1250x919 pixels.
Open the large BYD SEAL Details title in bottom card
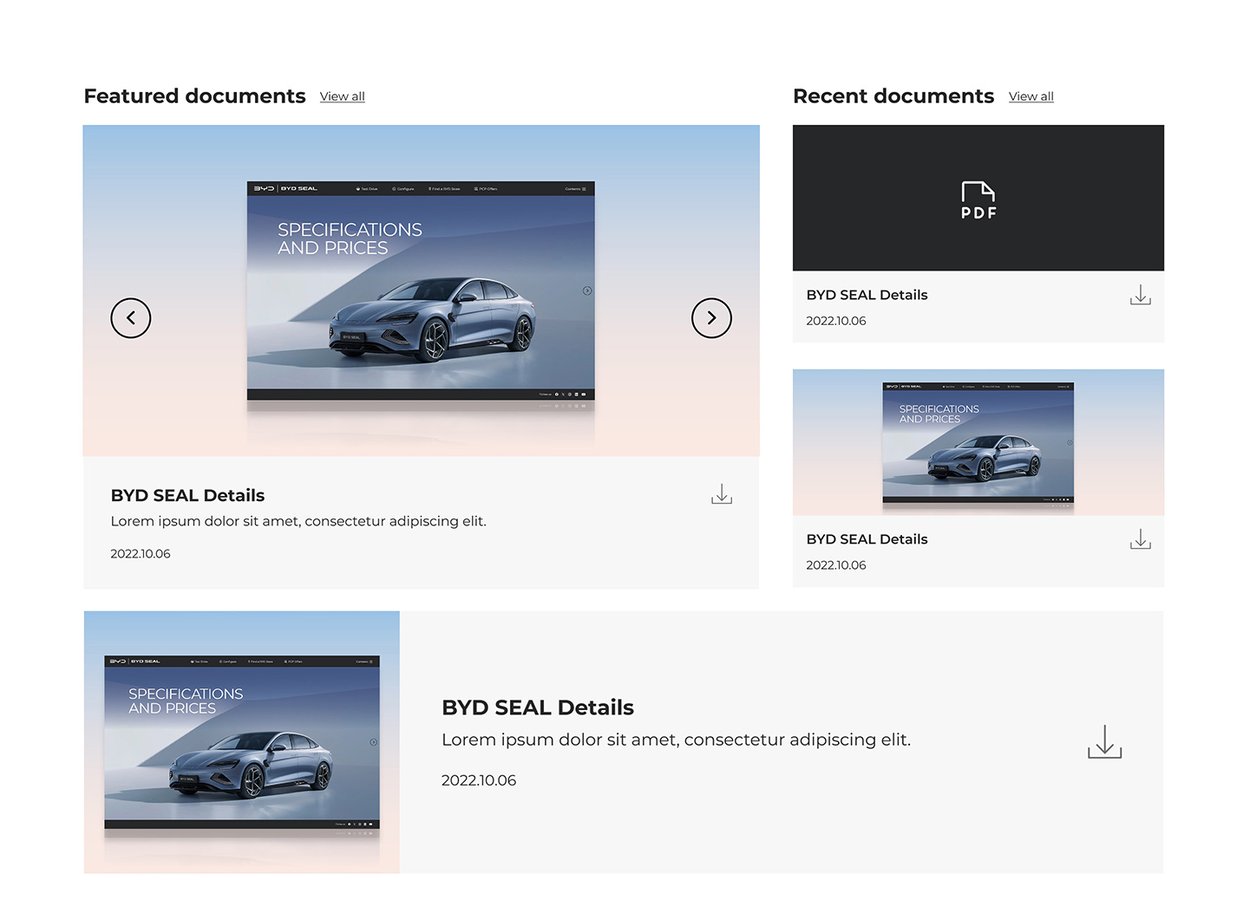tap(538, 707)
